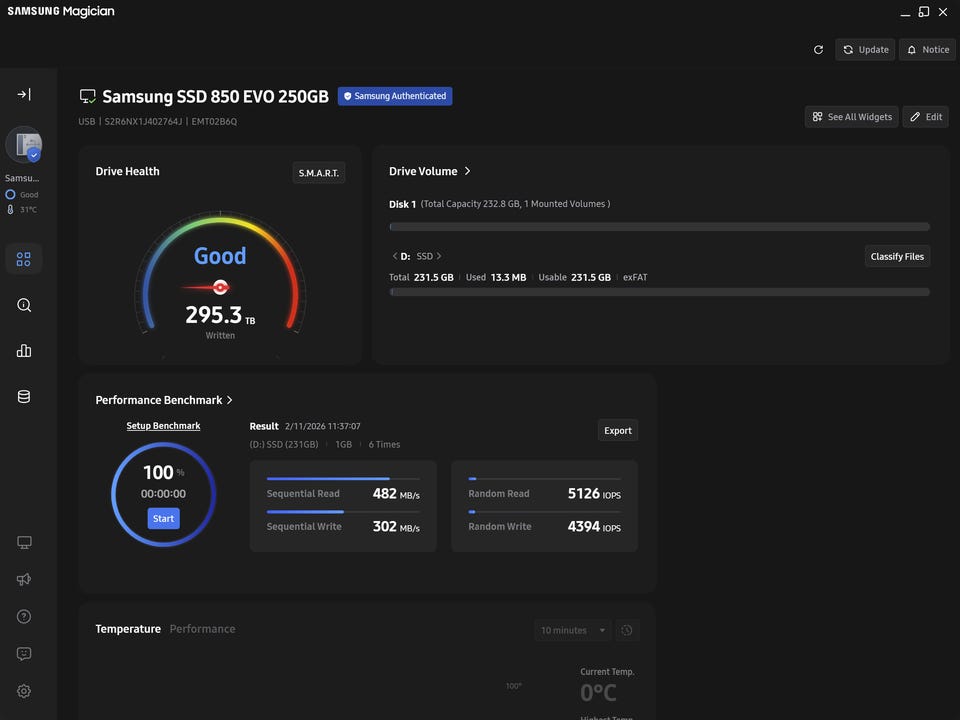This screenshot has width=960, height=720.
Task: Click the monitor icon in lower sidebar
Action: (24, 542)
